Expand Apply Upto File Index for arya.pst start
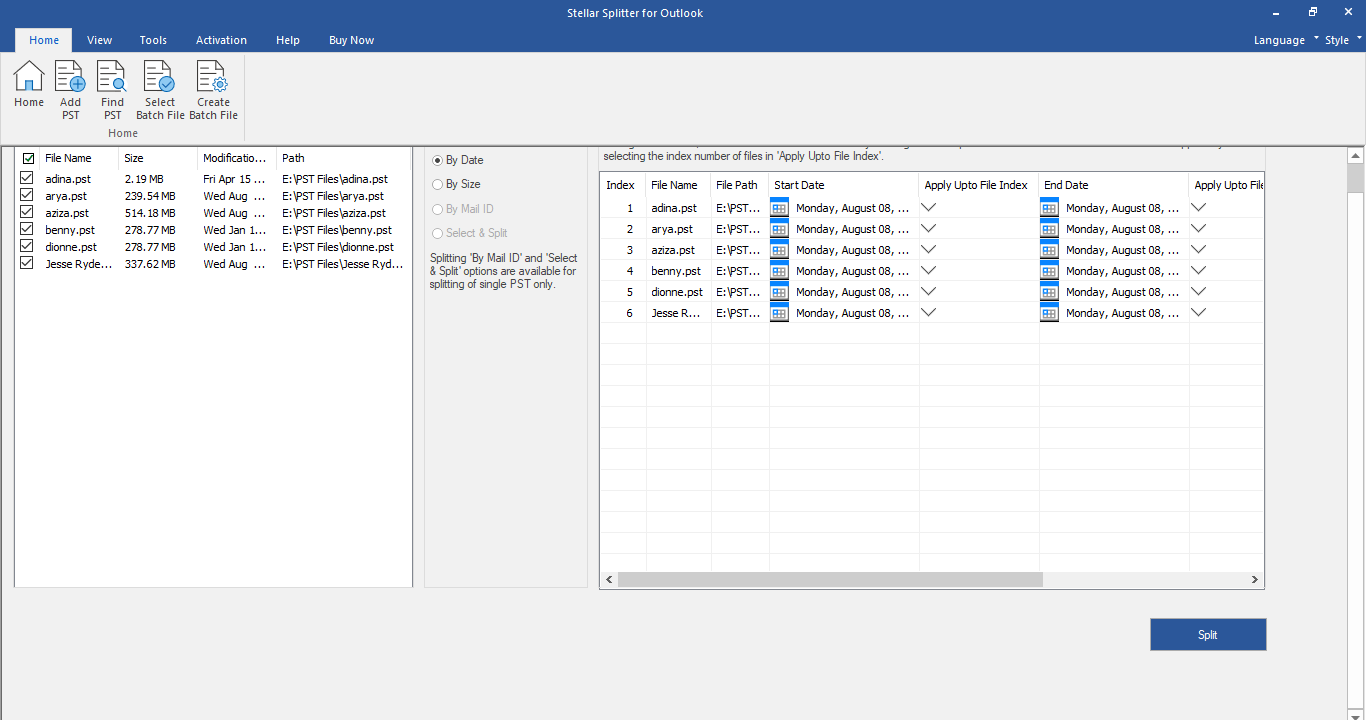The width and height of the screenshot is (1366, 720). pos(928,229)
